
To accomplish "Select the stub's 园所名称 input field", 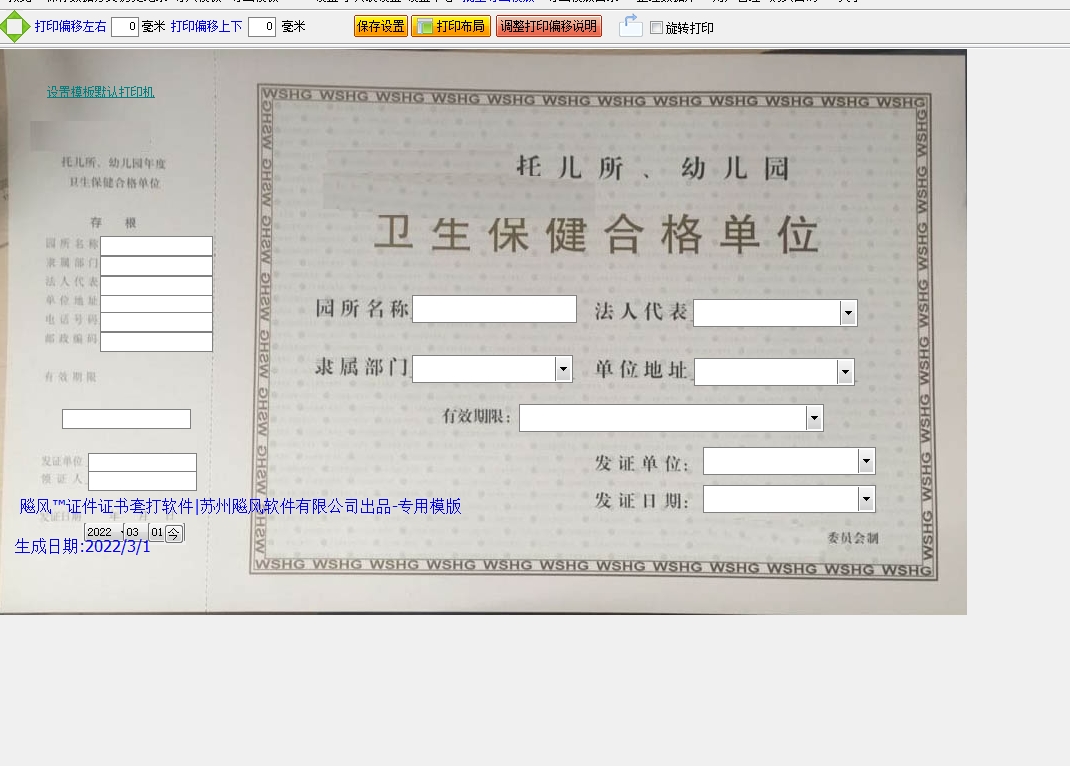I will click(x=156, y=246).
